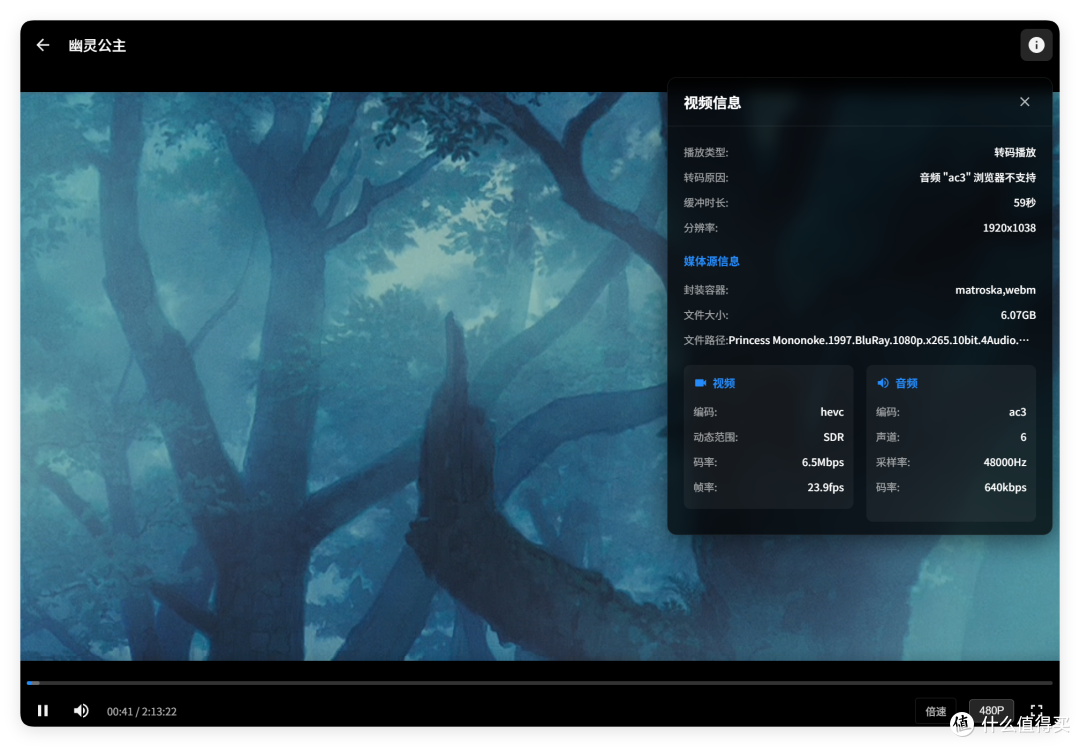Click the resolution value 1920x1038
Image resolution: width=1080 pixels, height=747 pixels.
pos(1009,228)
